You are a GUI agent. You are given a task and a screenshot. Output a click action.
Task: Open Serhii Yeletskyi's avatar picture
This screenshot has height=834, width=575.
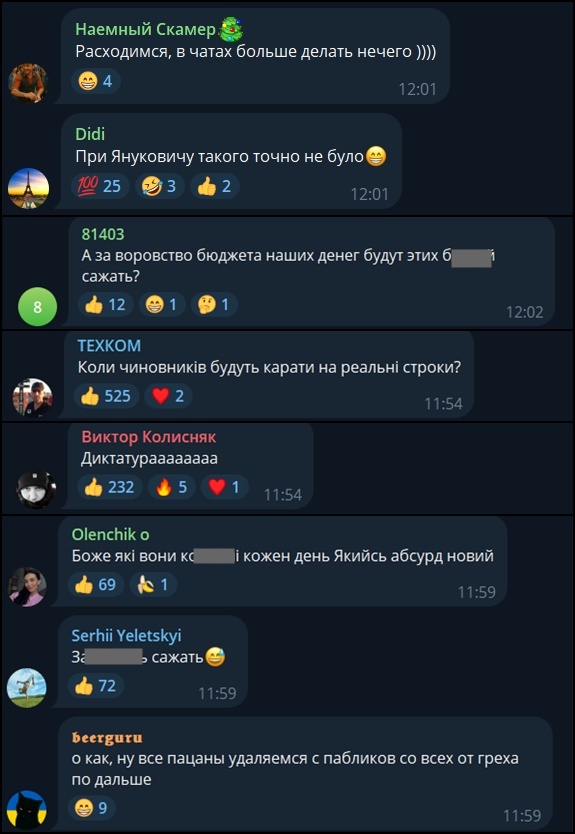point(27,688)
